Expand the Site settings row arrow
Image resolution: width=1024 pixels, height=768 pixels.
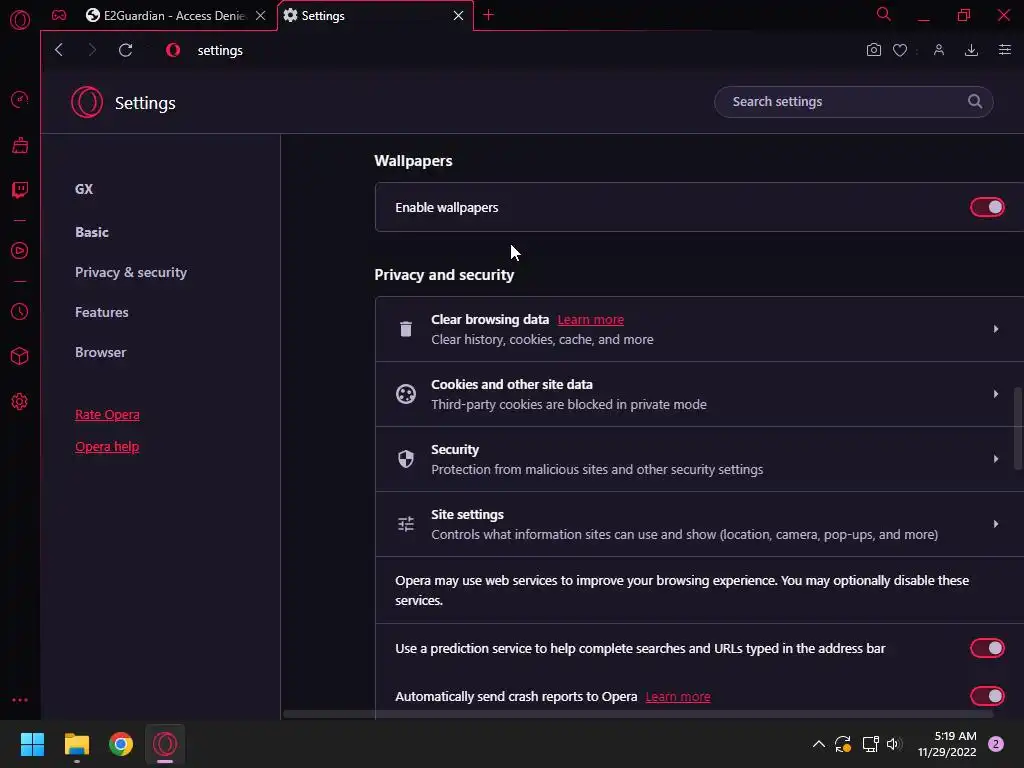996,524
